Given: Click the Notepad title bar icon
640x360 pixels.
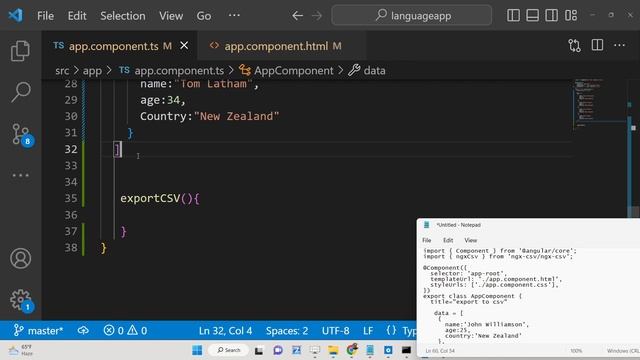Looking at the screenshot, I should coord(427,225).
